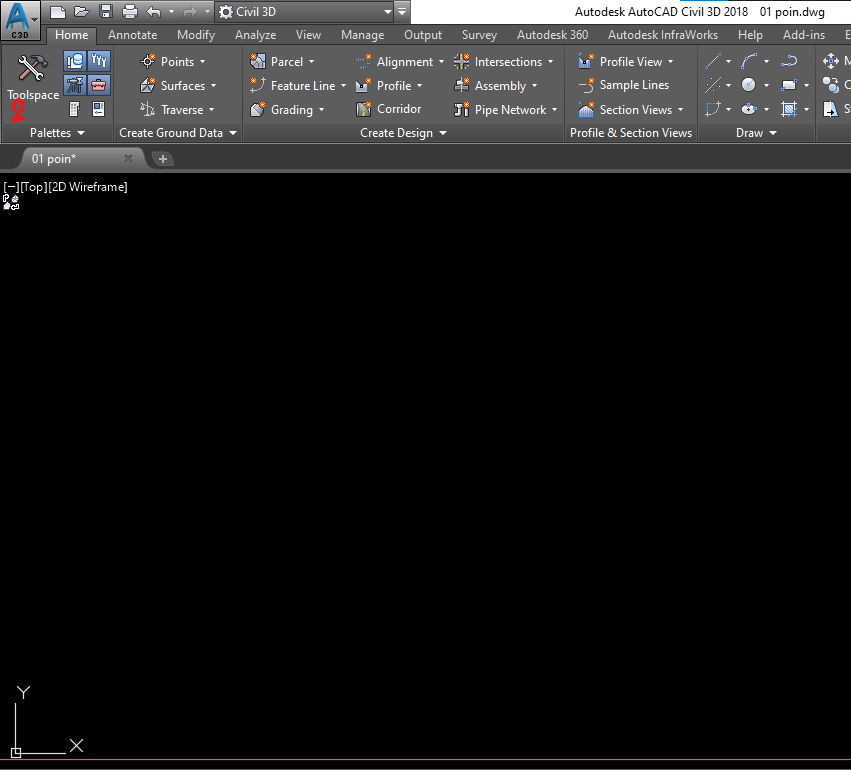Select the Hatch tool

click(790, 110)
